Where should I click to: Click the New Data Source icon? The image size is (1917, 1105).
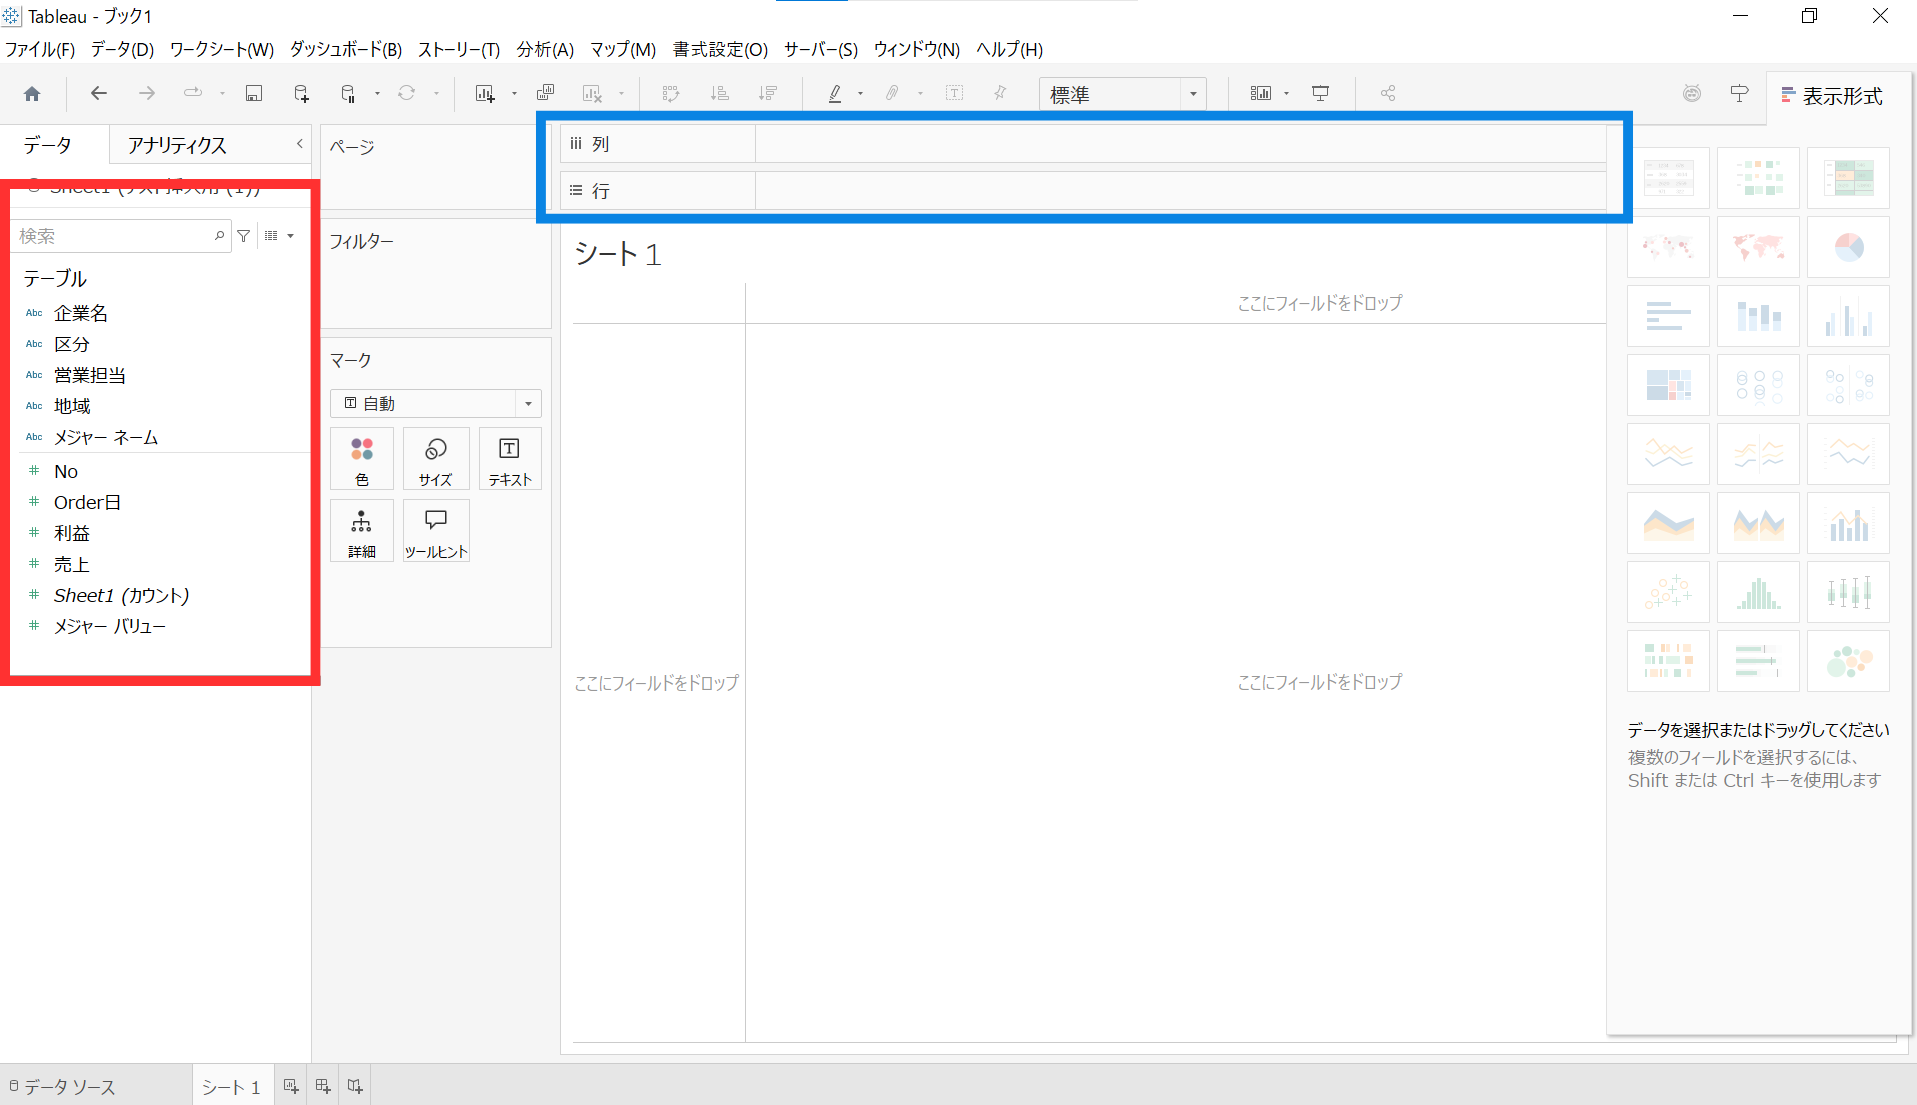pyautogui.click(x=301, y=94)
